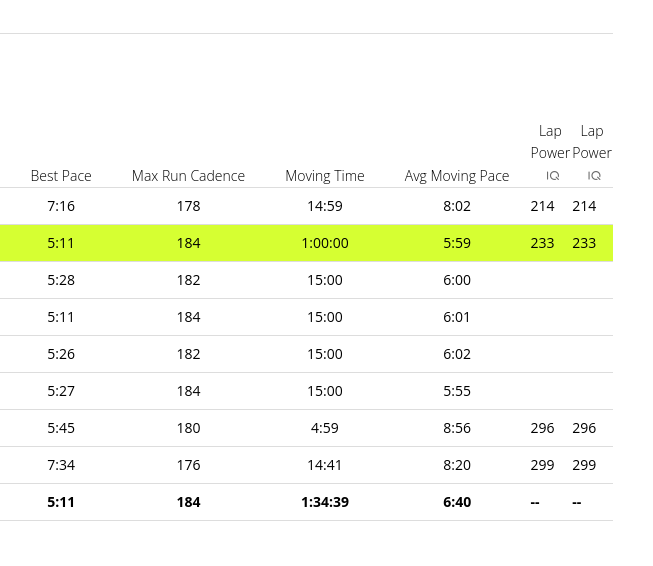653x566 pixels.
Task: Select the 6:01 avg moving pace cell
Action: 457,317
